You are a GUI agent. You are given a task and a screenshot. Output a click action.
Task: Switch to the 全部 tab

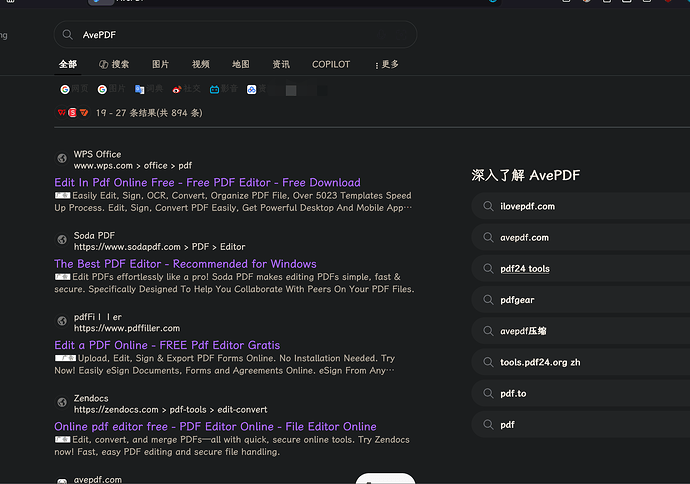point(68,64)
